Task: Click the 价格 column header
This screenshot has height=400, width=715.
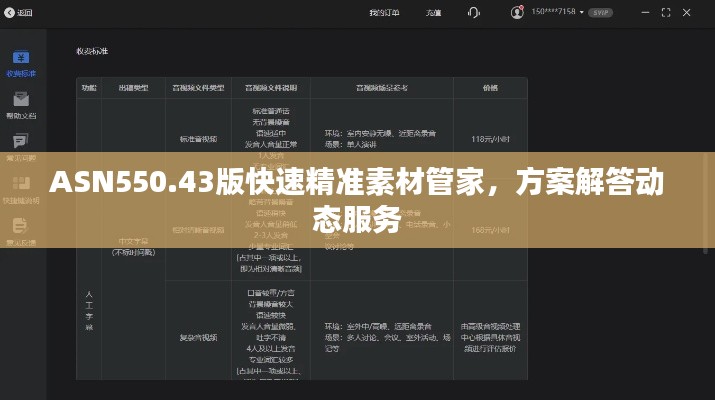Action: tap(490, 88)
